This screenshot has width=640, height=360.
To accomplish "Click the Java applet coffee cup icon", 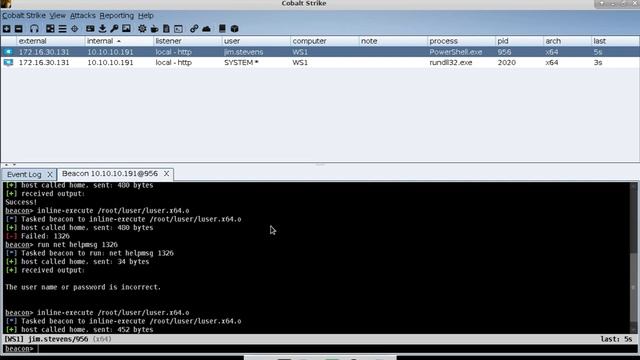I will (154, 29).
